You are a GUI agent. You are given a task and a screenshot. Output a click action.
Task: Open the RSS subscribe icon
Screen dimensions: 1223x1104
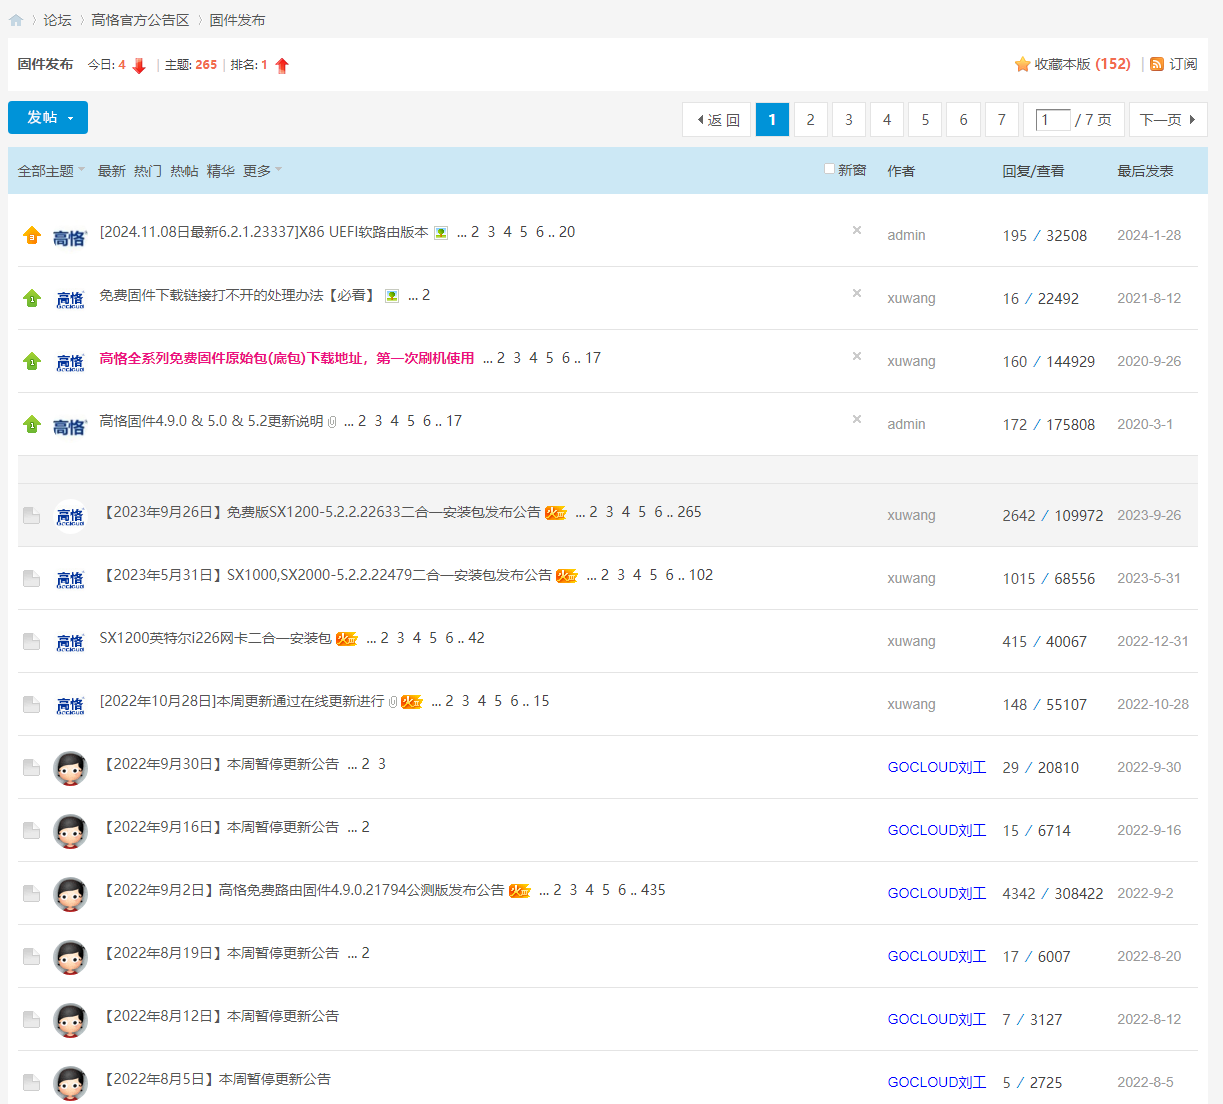[1157, 65]
